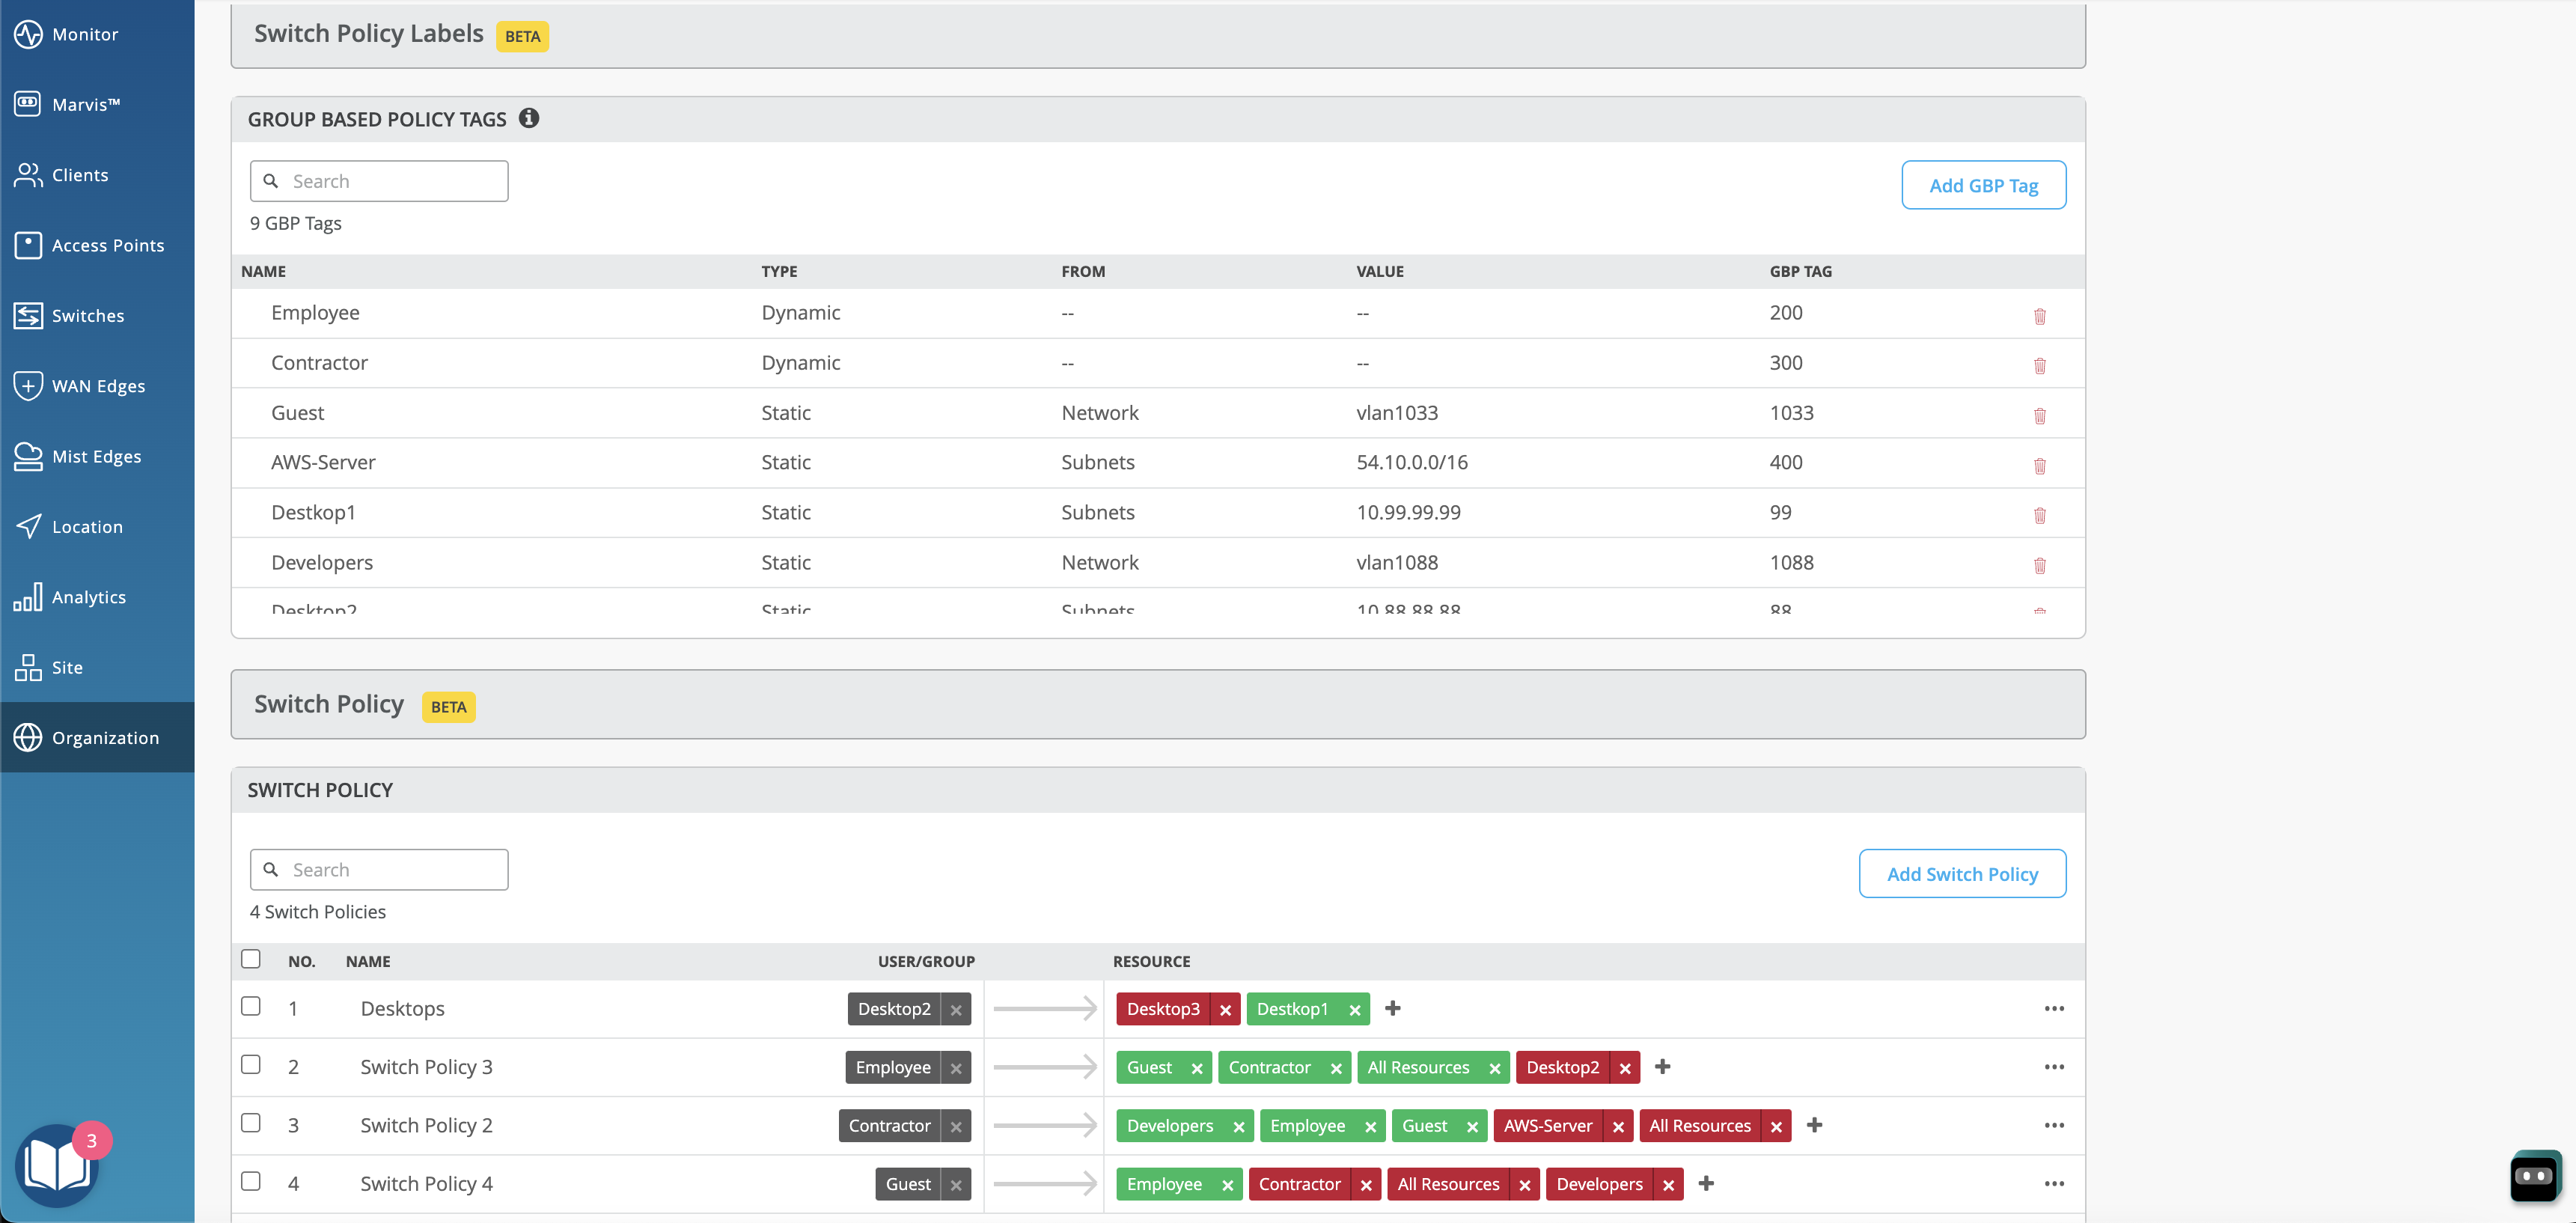Click the Add GBP Tag button
The image size is (2576, 1223).
(x=1983, y=185)
